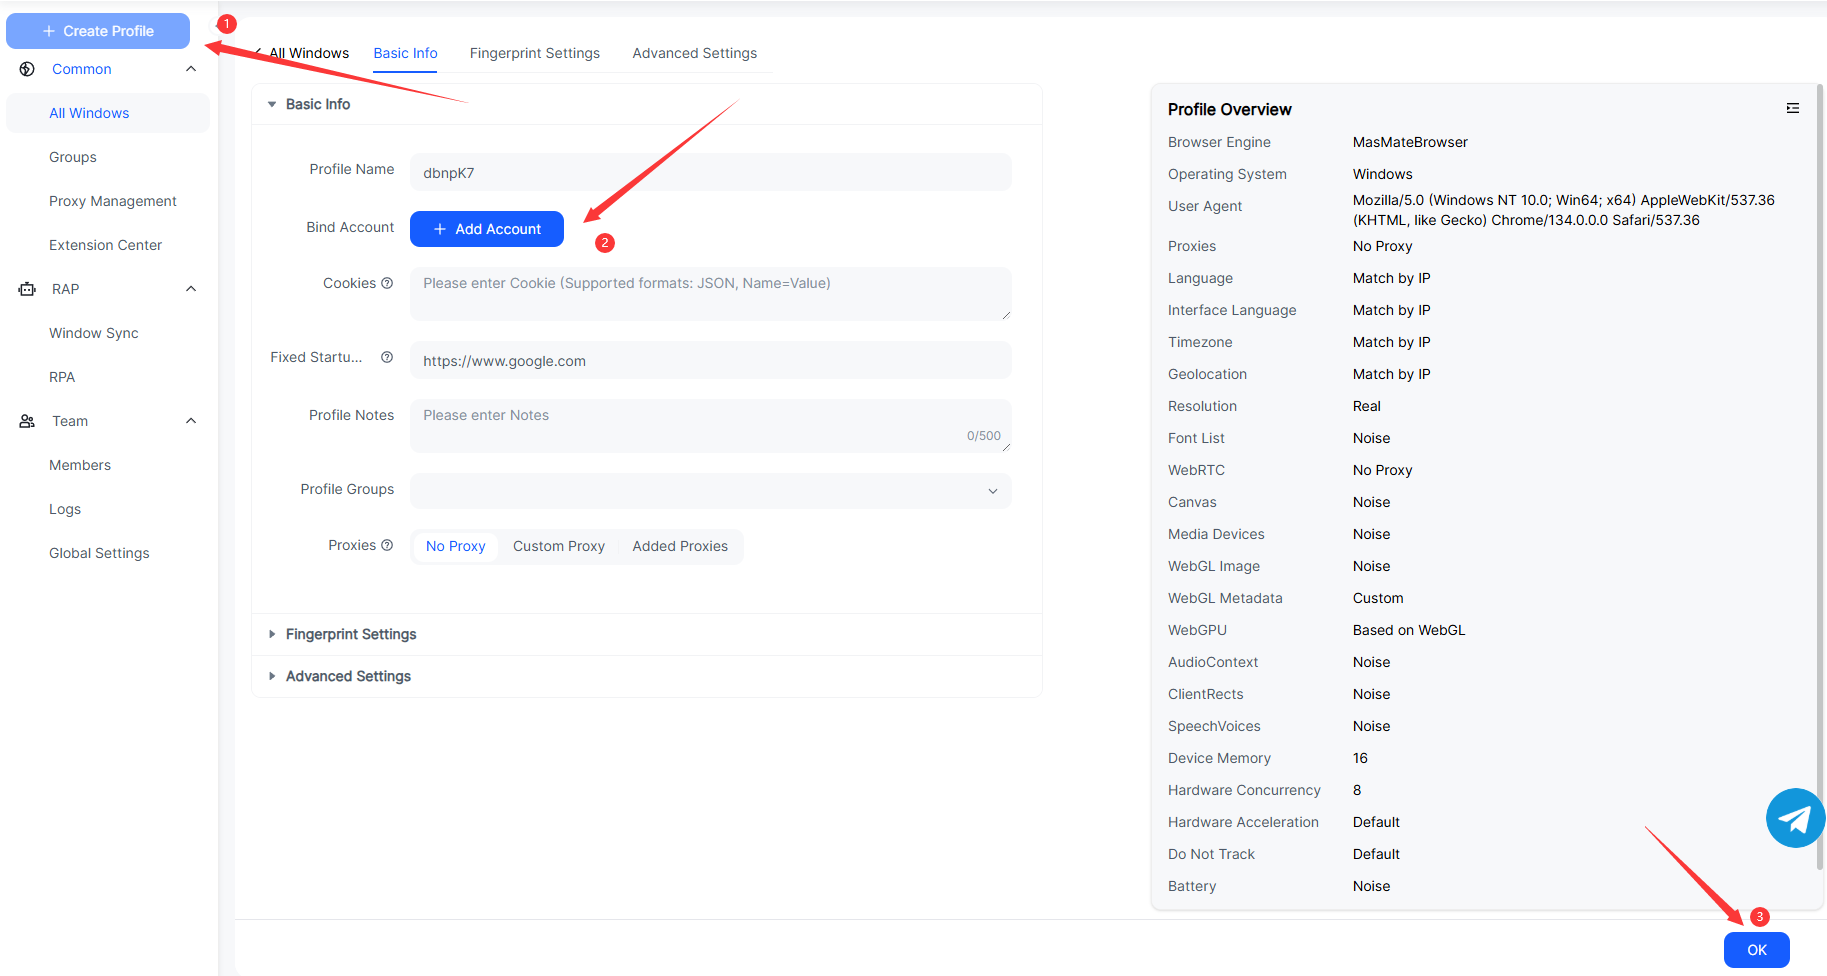
Task: Click the Team people icon in sidebar
Action: pyautogui.click(x=27, y=421)
